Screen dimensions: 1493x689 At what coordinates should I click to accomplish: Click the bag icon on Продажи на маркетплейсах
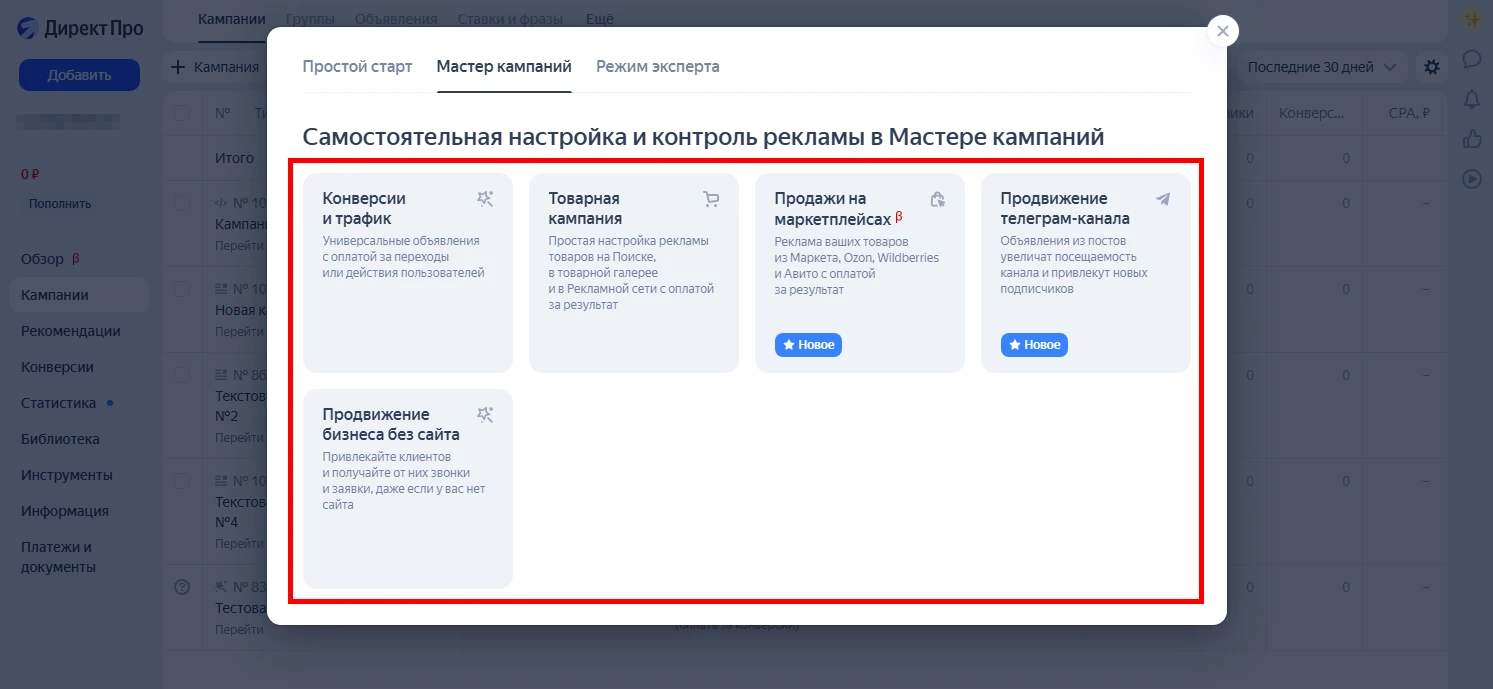[x=937, y=199]
